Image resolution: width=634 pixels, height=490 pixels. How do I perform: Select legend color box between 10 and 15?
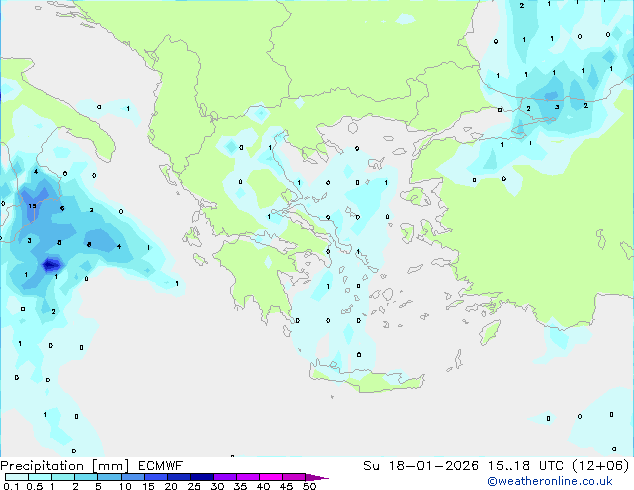pyautogui.click(x=133, y=477)
